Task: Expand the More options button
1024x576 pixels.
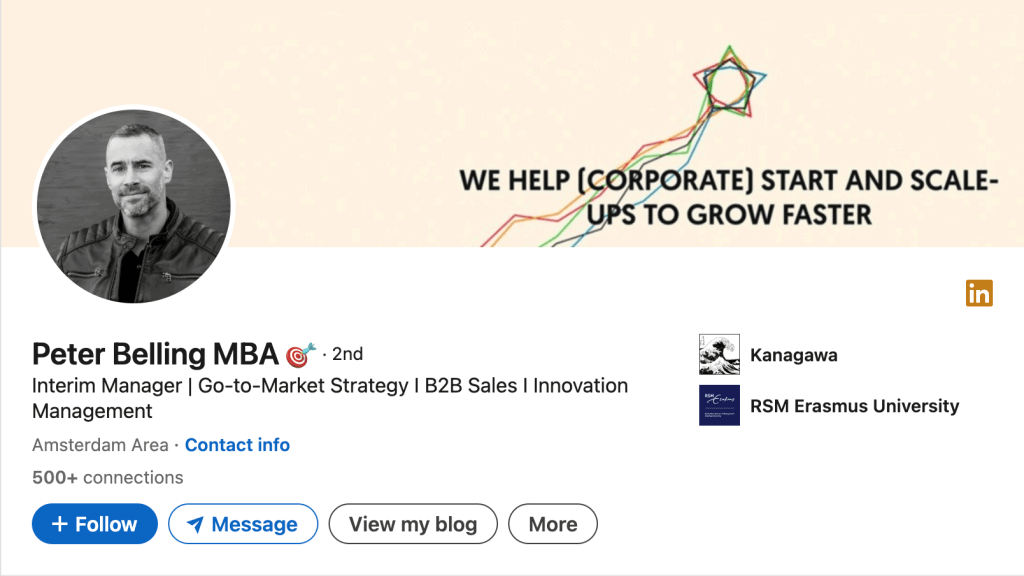Action: [553, 524]
